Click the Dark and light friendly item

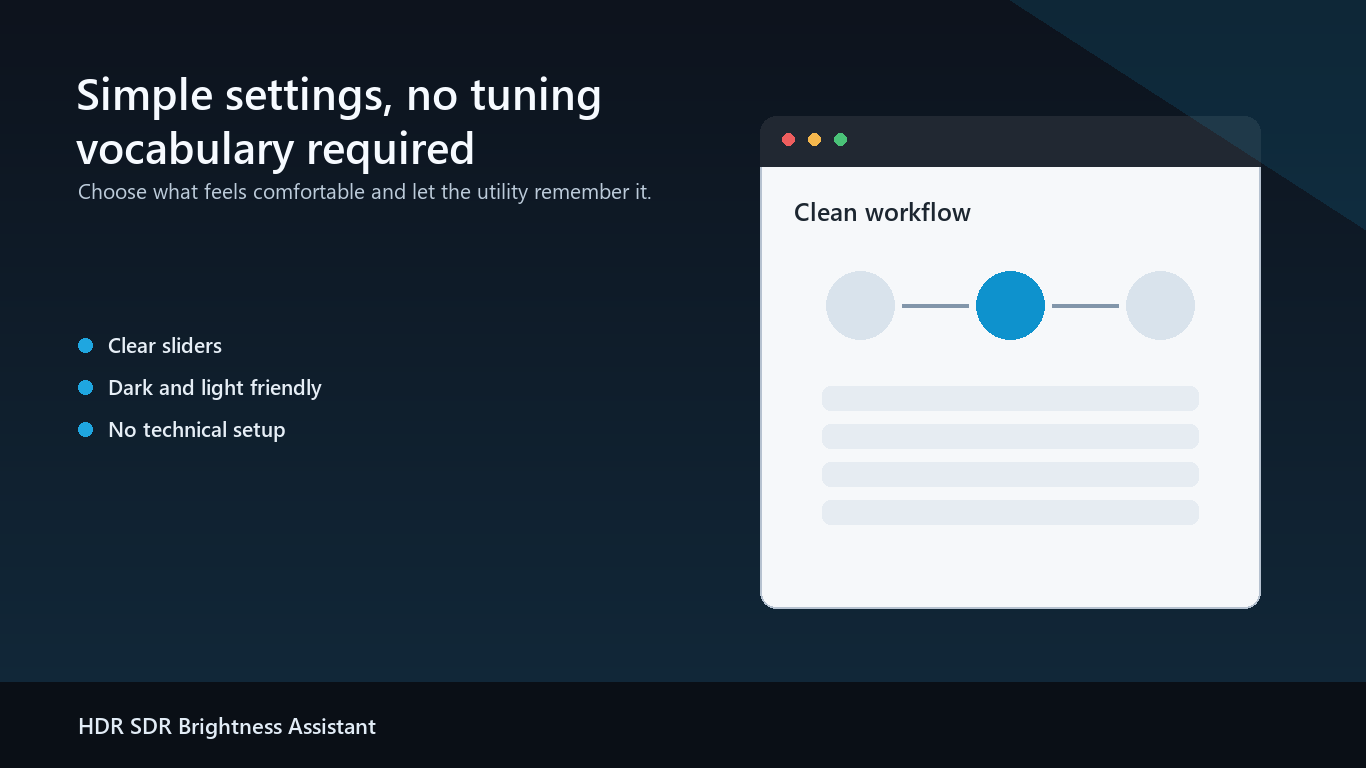[x=215, y=388]
